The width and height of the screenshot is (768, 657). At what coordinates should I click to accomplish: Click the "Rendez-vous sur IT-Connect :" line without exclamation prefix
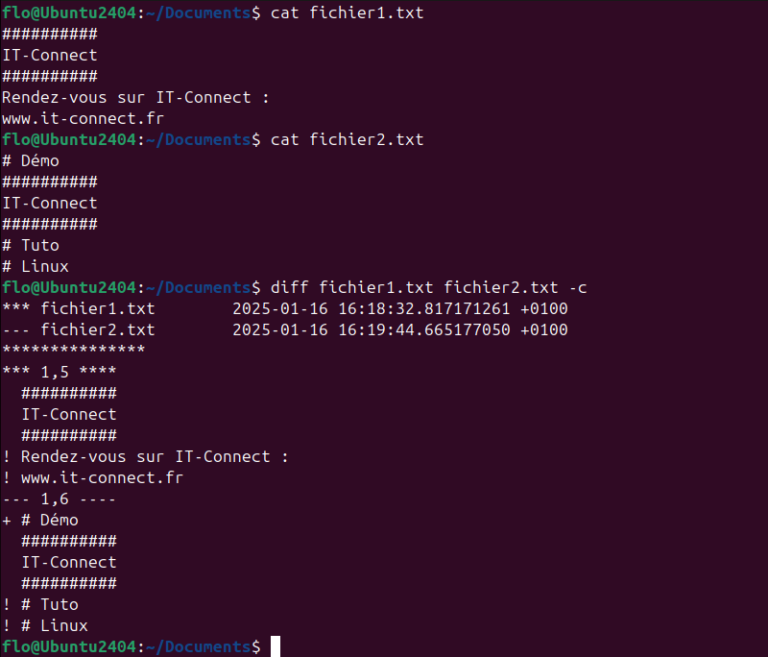136,97
